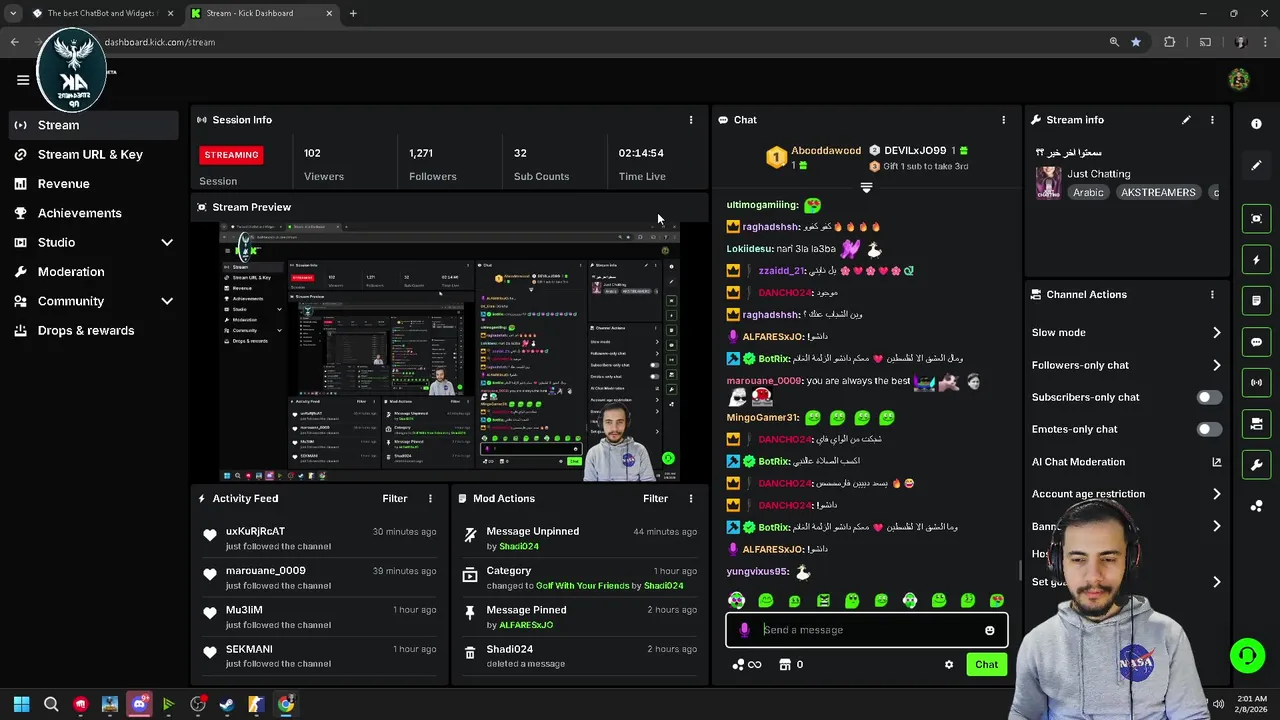Image resolution: width=1280 pixels, height=720 pixels.
Task: Select uxKuRjRcAT follow entry in Activity Feed
Action: pos(320,538)
